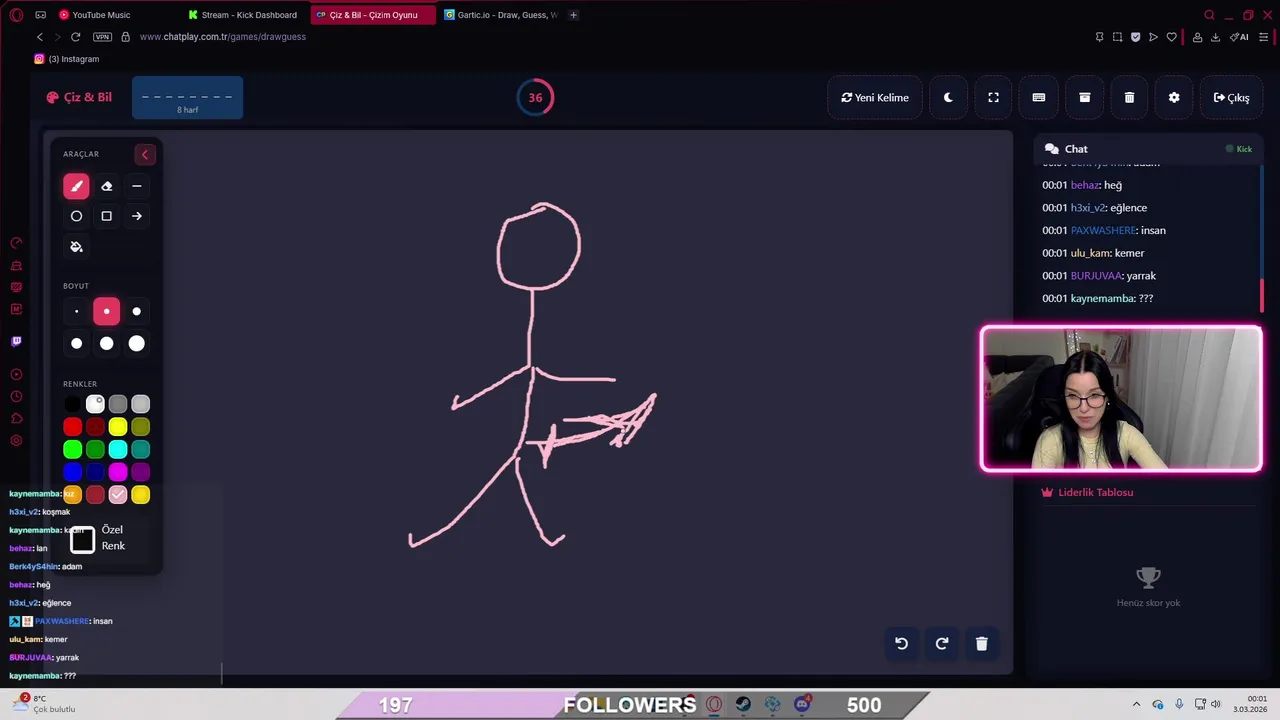Open the archive box icon
This screenshot has width=1280, height=720.
coord(1084,97)
